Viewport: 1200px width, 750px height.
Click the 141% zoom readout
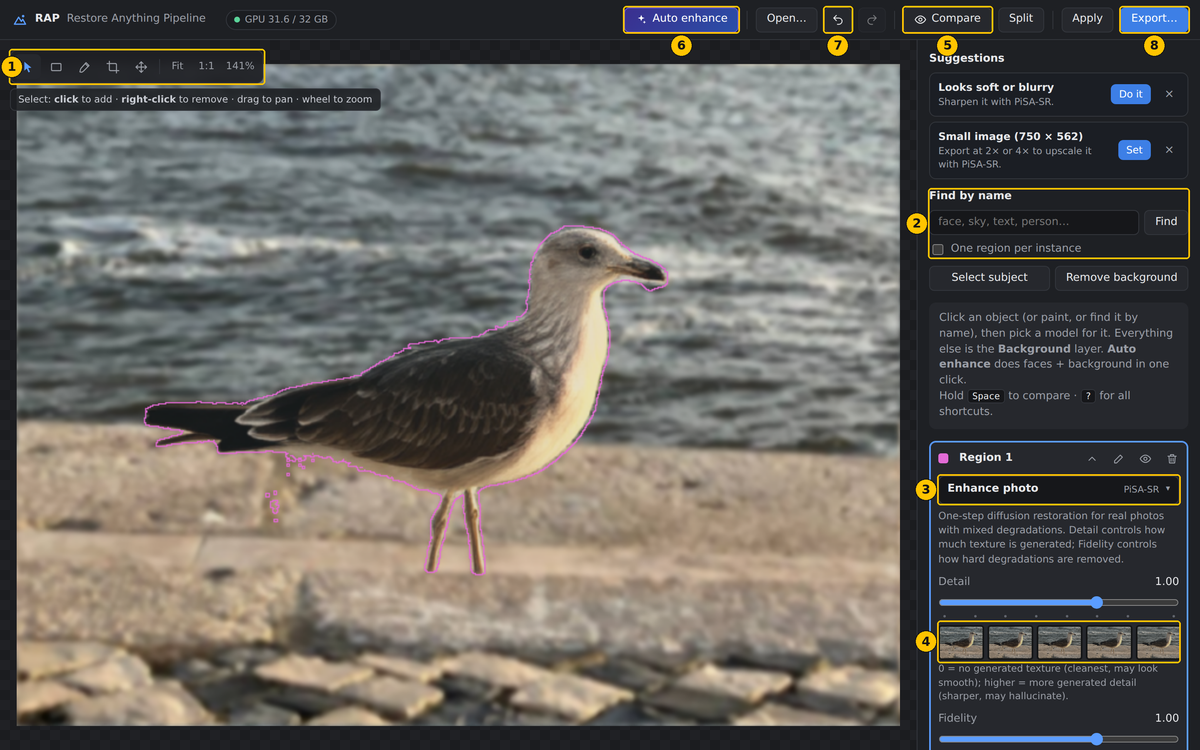(240, 66)
